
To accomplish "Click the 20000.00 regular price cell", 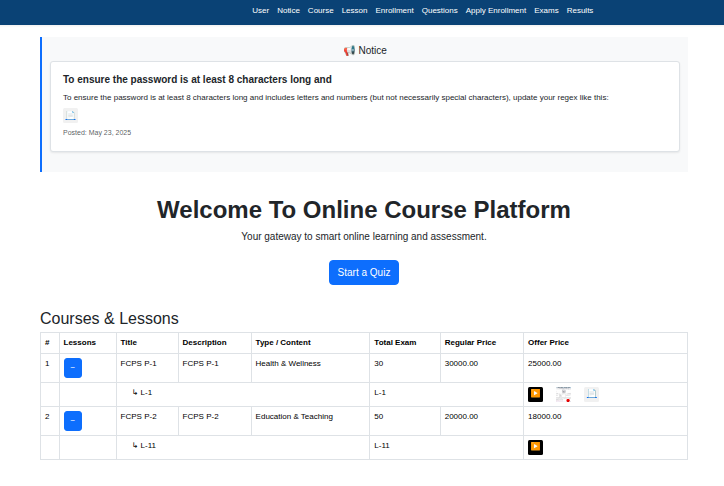I will click(482, 421).
